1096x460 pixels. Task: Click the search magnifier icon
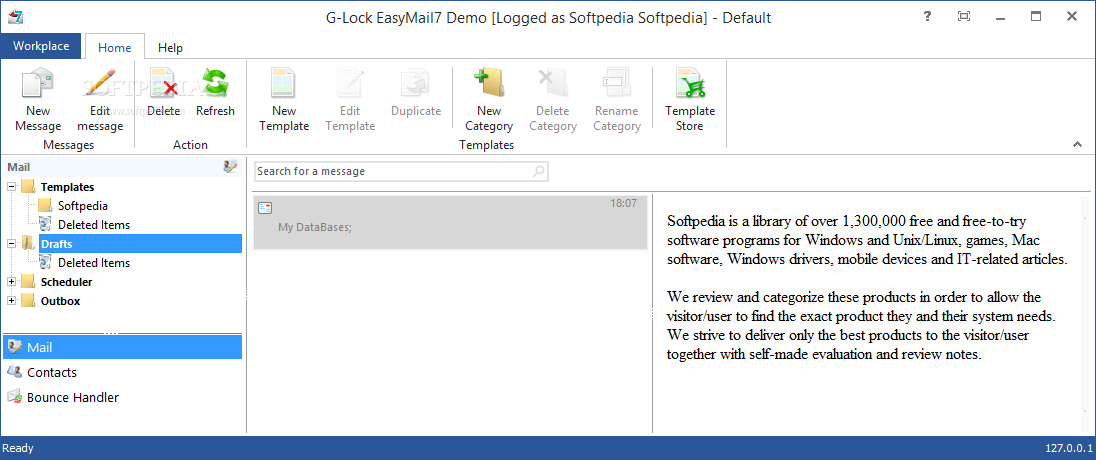tap(539, 171)
